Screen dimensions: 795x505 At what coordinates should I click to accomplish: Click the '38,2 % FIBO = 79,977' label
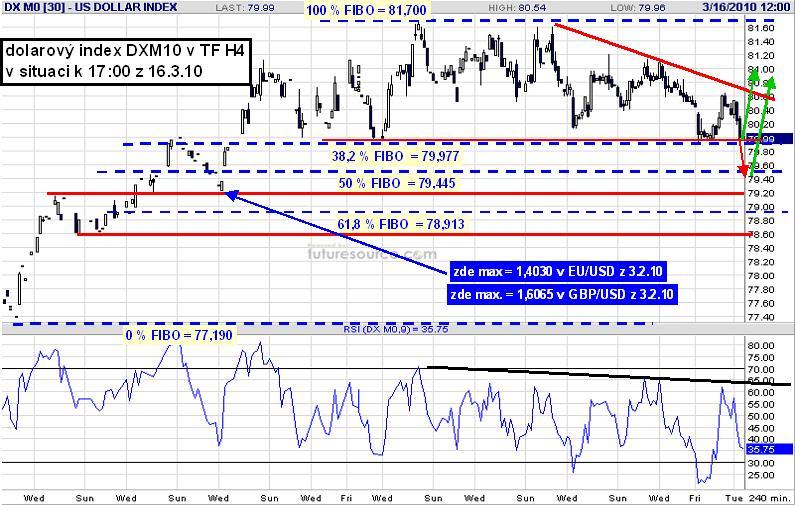coord(395,156)
